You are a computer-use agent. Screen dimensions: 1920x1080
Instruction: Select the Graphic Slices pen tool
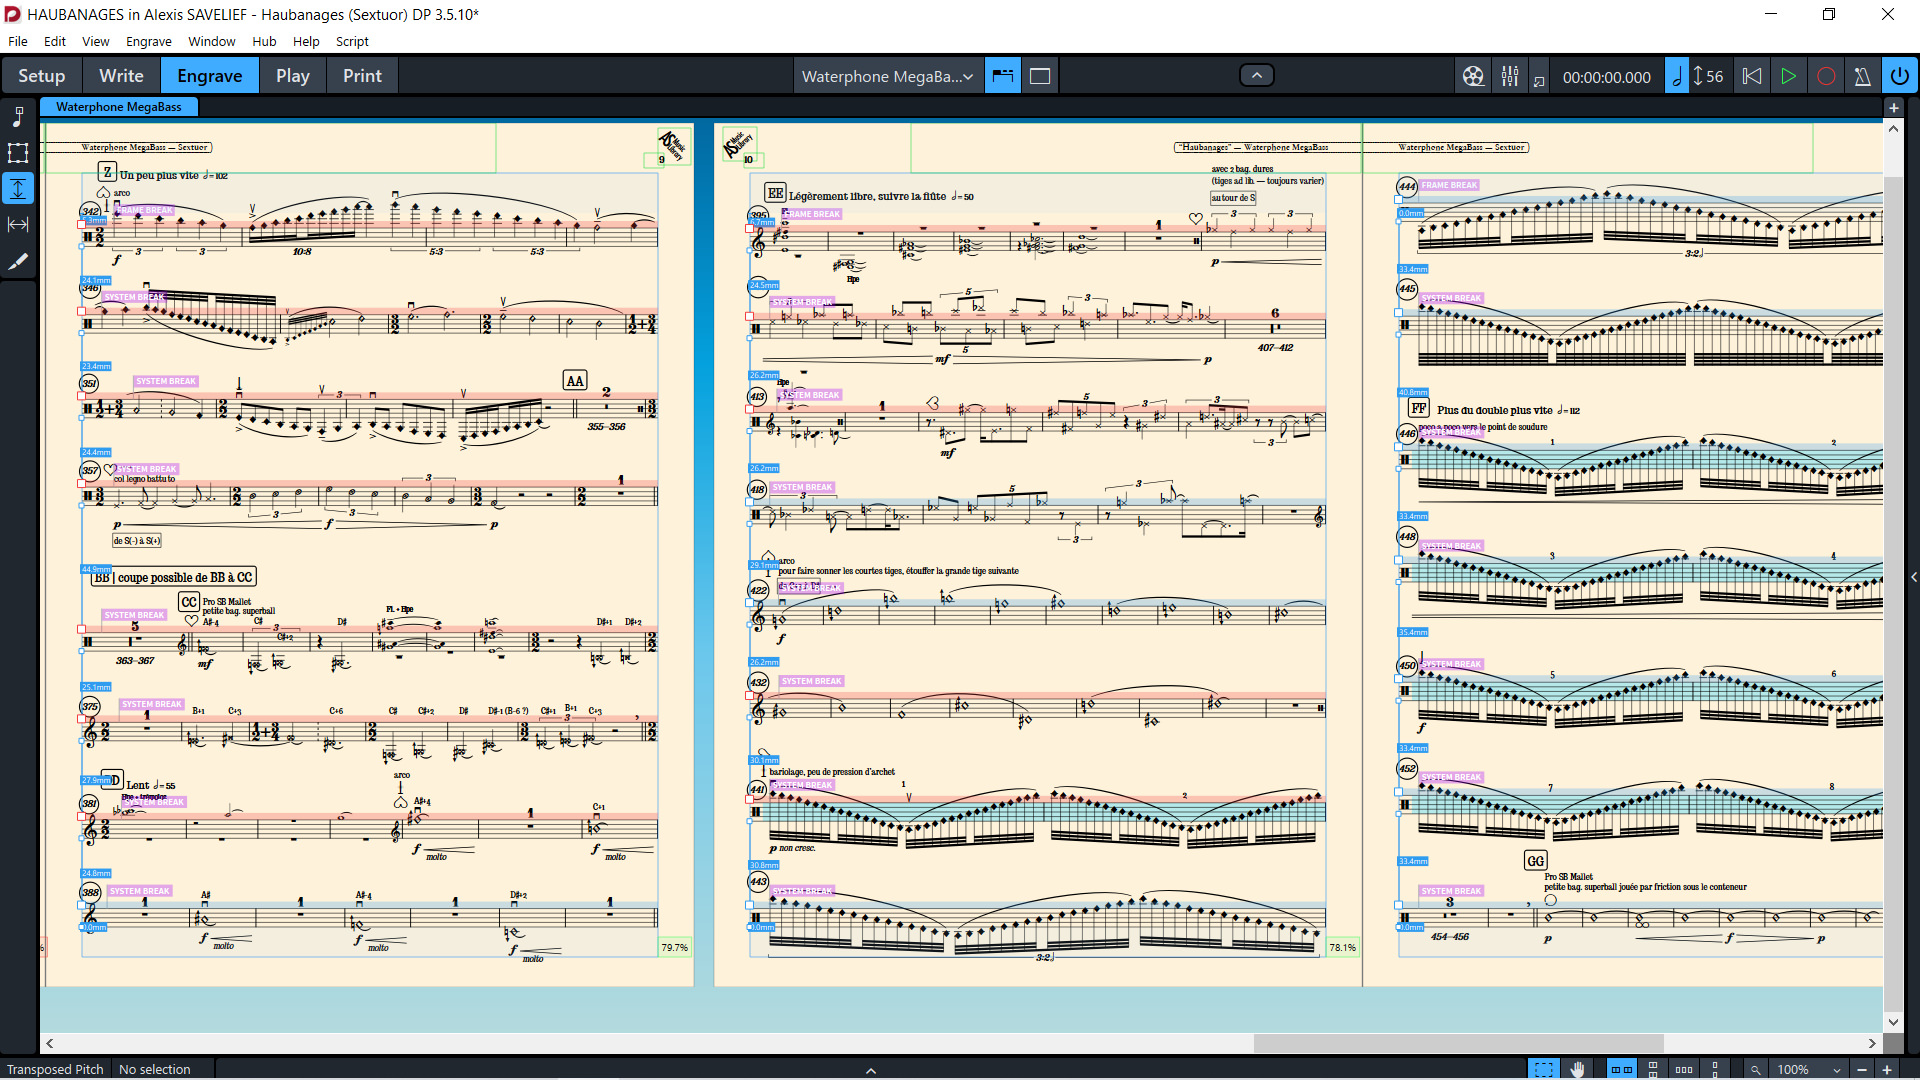(x=18, y=261)
